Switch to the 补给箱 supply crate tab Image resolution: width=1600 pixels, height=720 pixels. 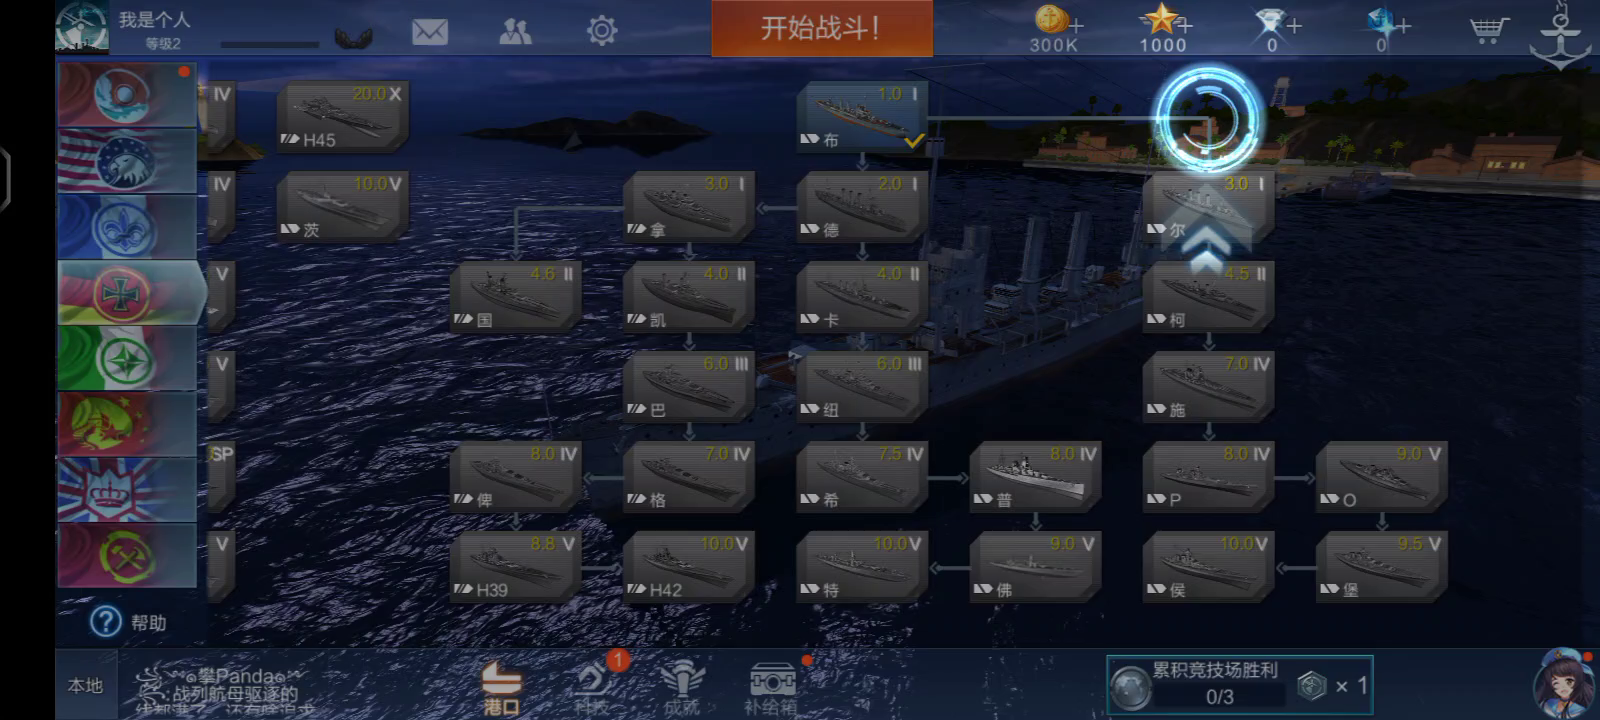771,688
